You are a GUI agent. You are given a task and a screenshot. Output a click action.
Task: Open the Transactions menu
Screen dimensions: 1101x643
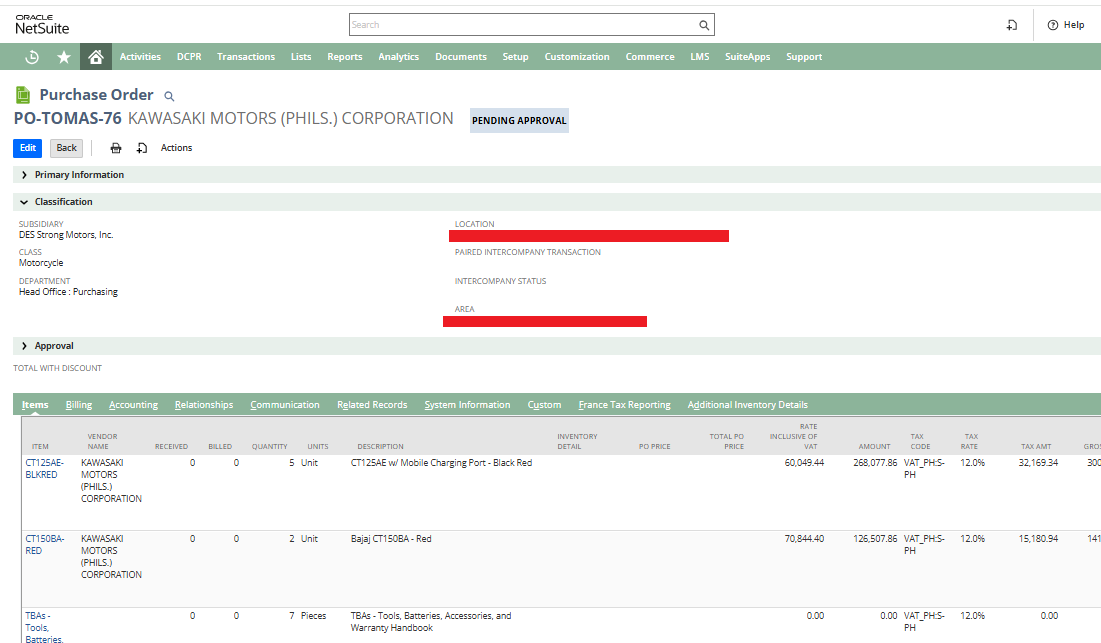246,57
